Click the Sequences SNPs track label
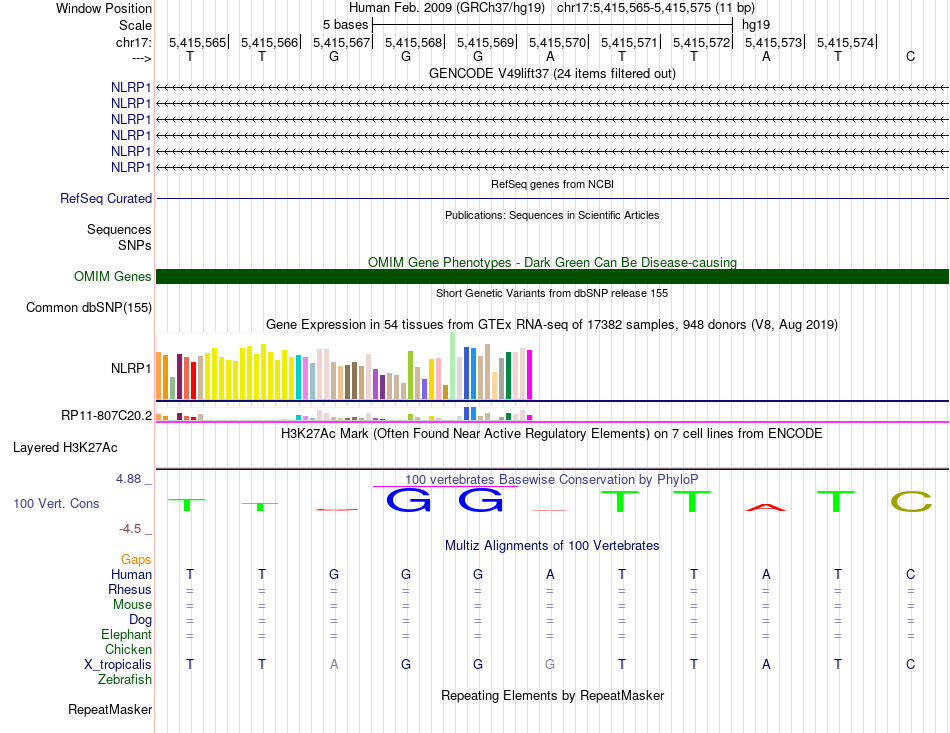Image resolution: width=950 pixels, height=733 pixels. click(119, 237)
